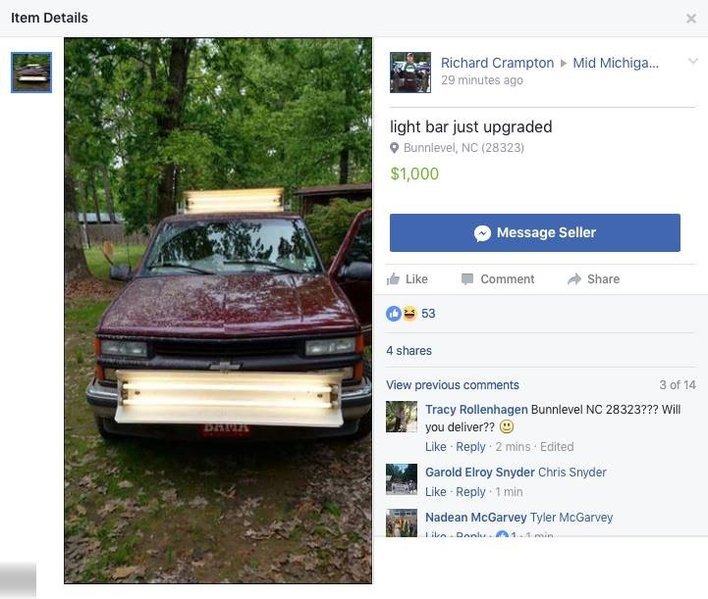View who reacted with 53 reactions
This screenshot has width=708, height=599.
410,313
